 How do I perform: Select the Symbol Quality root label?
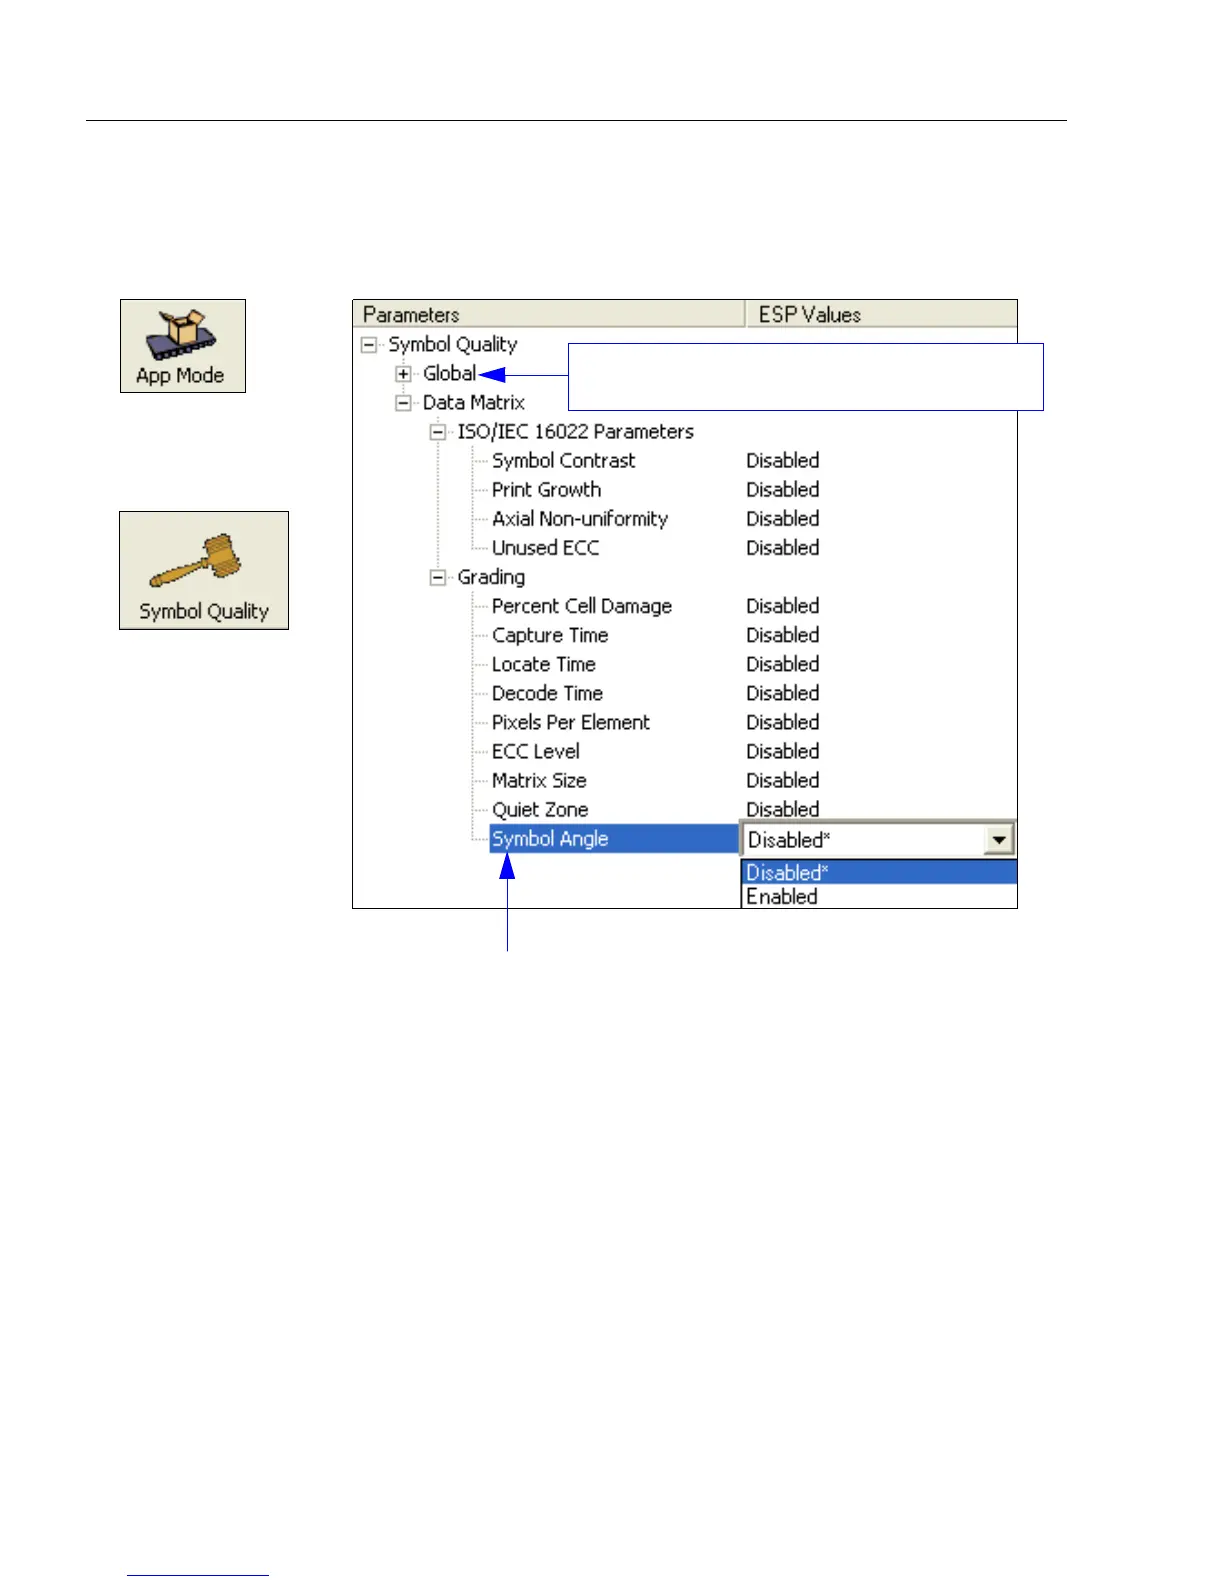pyautogui.click(x=452, y=345)
